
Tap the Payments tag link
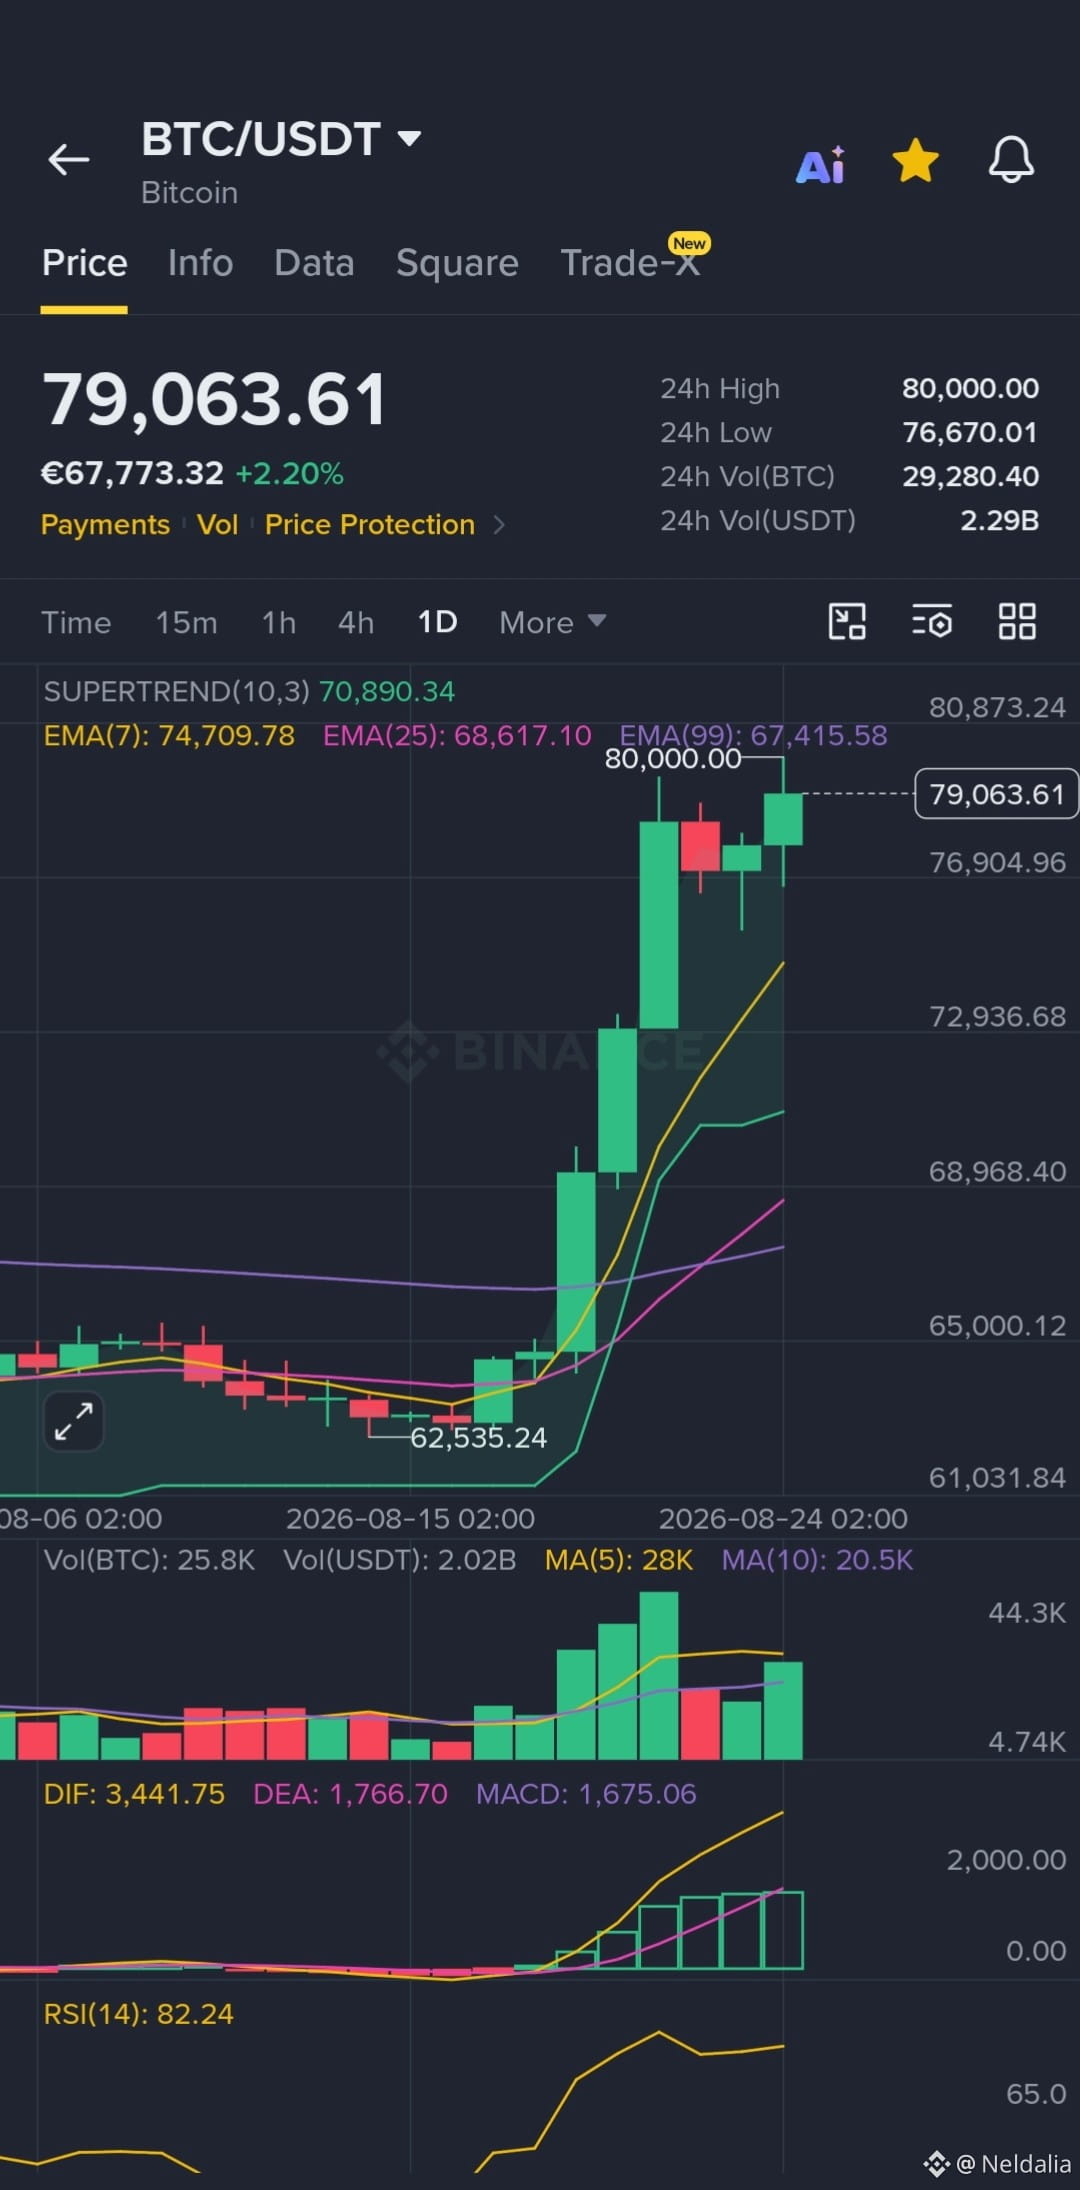click(x=105, y=524)
